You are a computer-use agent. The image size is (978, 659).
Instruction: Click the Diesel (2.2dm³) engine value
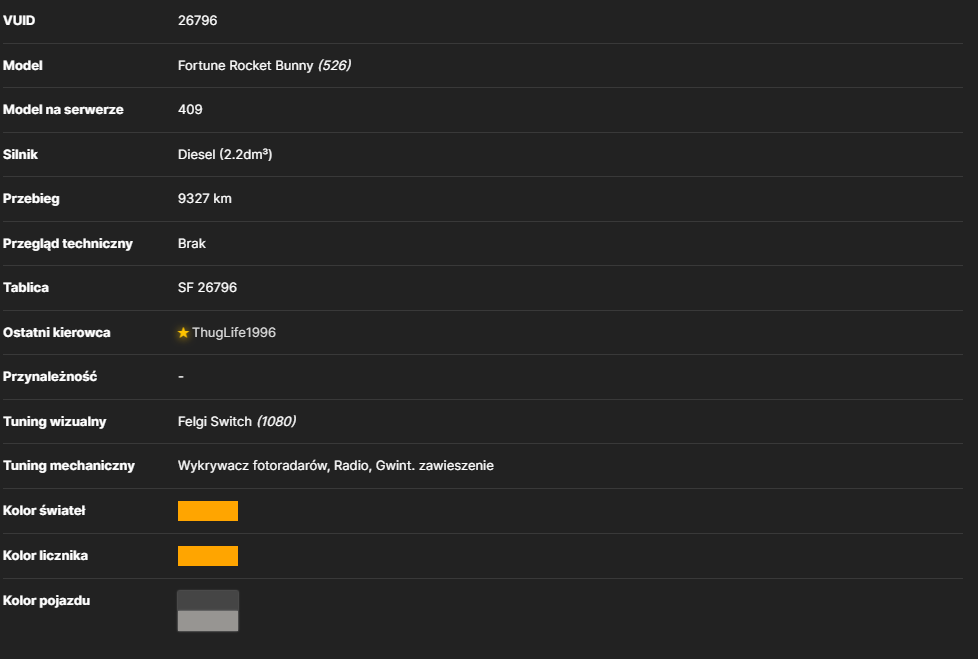225,155
